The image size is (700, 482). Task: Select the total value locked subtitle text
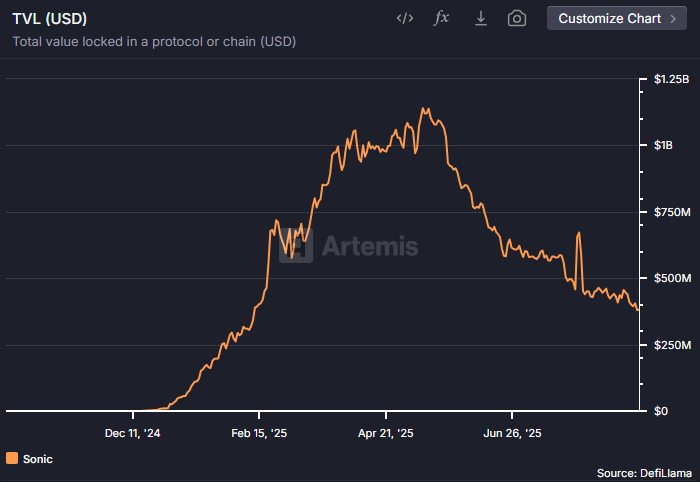click(154, 42)
